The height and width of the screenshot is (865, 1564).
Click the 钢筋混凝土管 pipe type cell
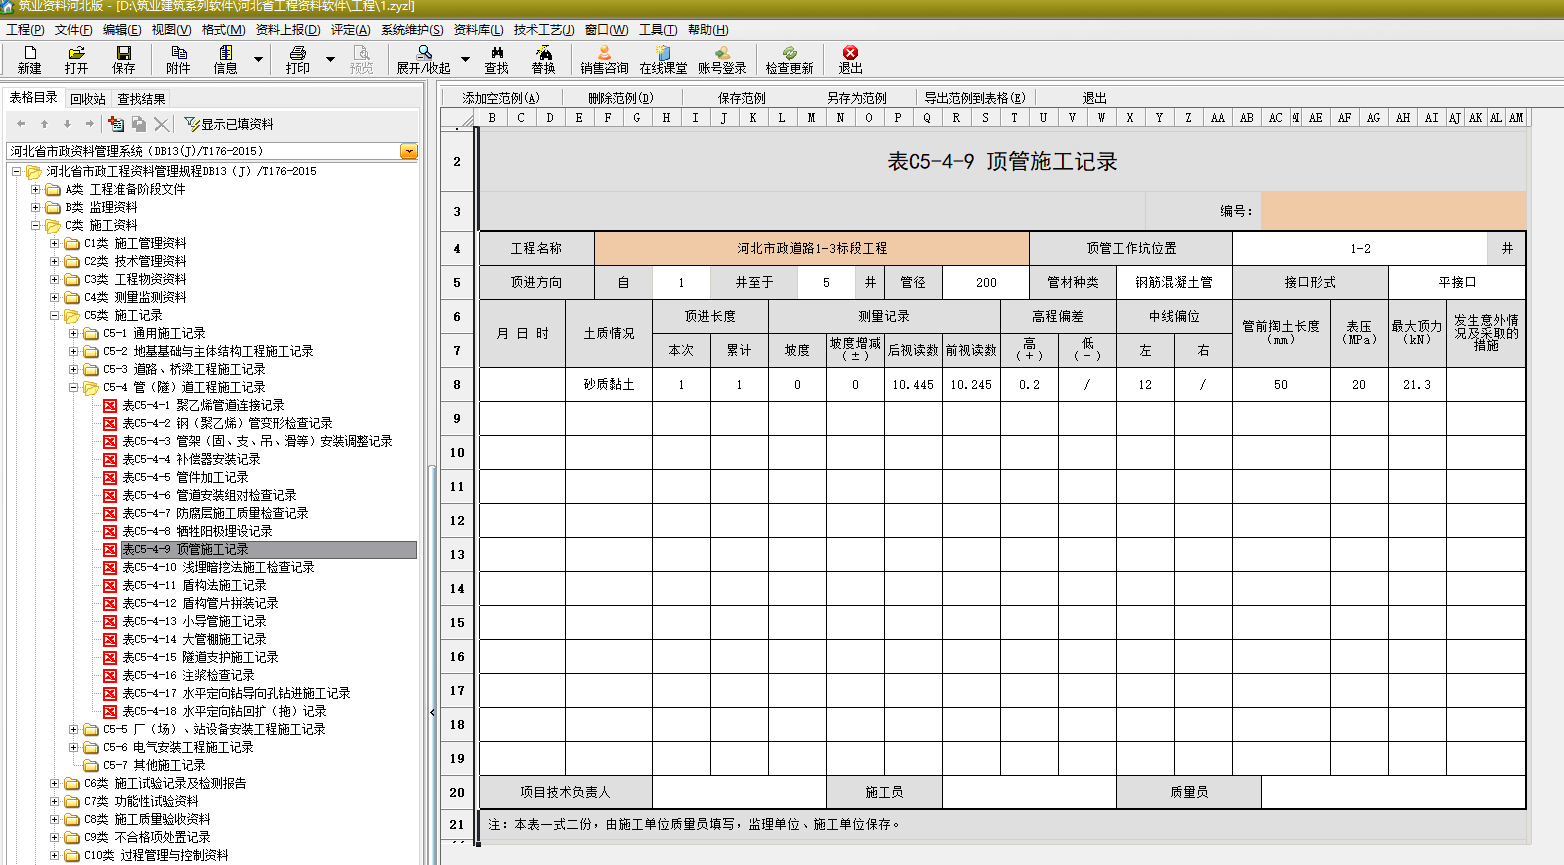click(x=1174, y=282)
